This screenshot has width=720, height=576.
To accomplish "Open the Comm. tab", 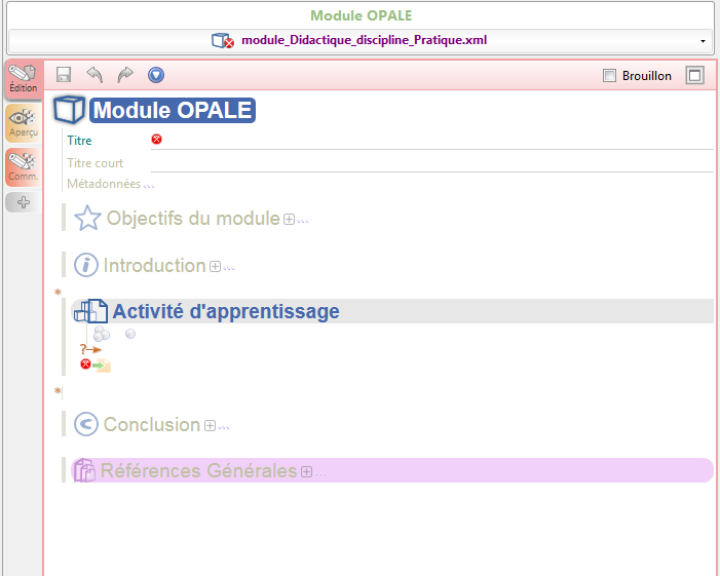I will 23,167.
